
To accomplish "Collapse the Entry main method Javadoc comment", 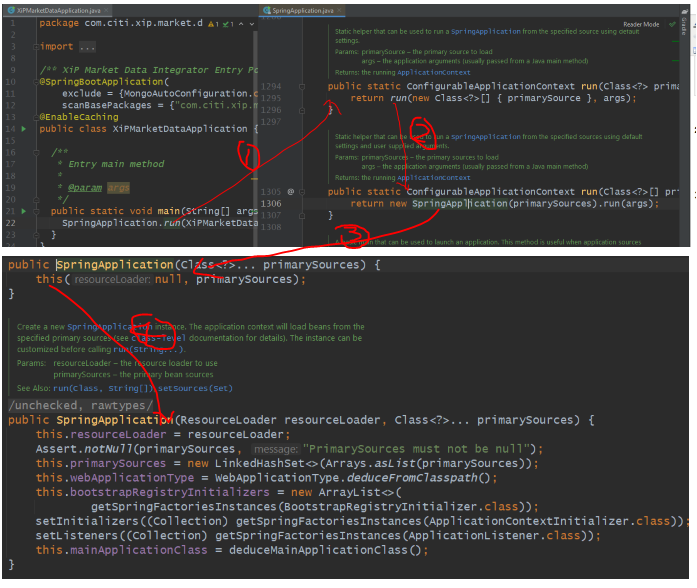I will pyautogui.click(x=36, y=152).
